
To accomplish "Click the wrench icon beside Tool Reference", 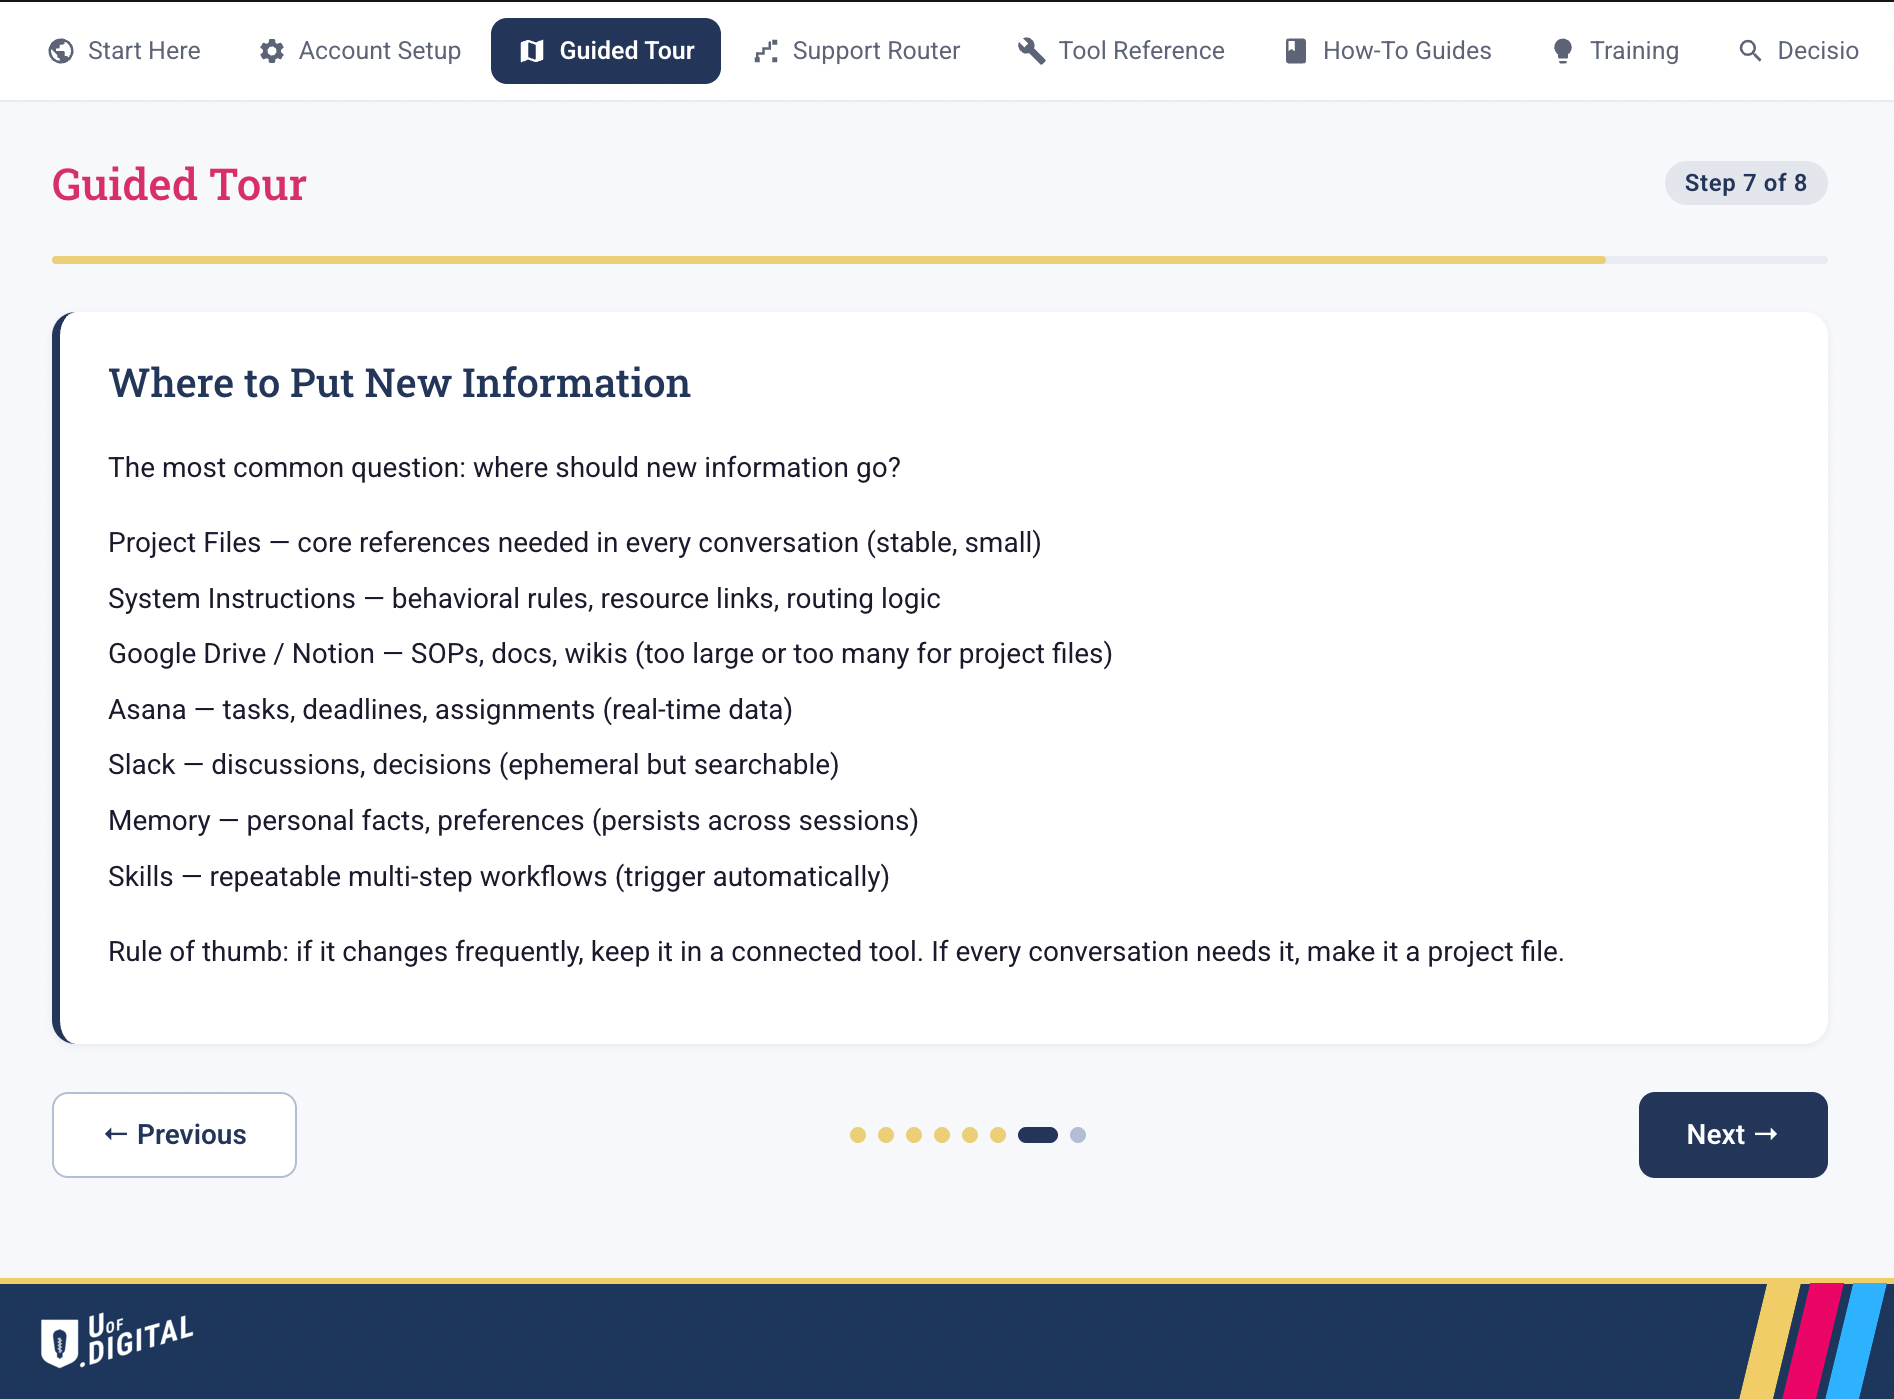I will [1032, 51].
